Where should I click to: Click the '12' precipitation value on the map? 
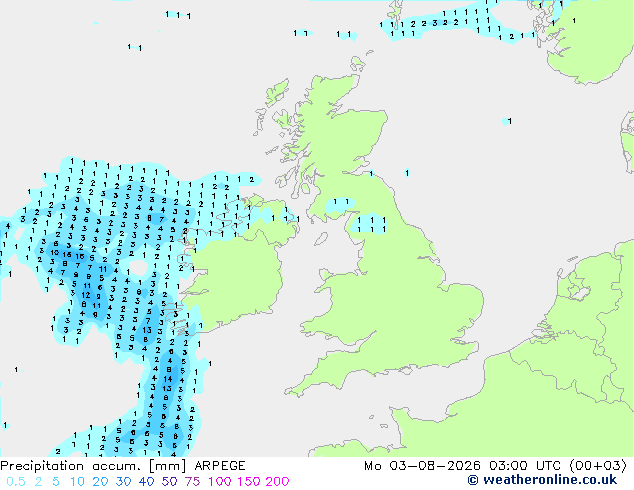pos(86,295)
